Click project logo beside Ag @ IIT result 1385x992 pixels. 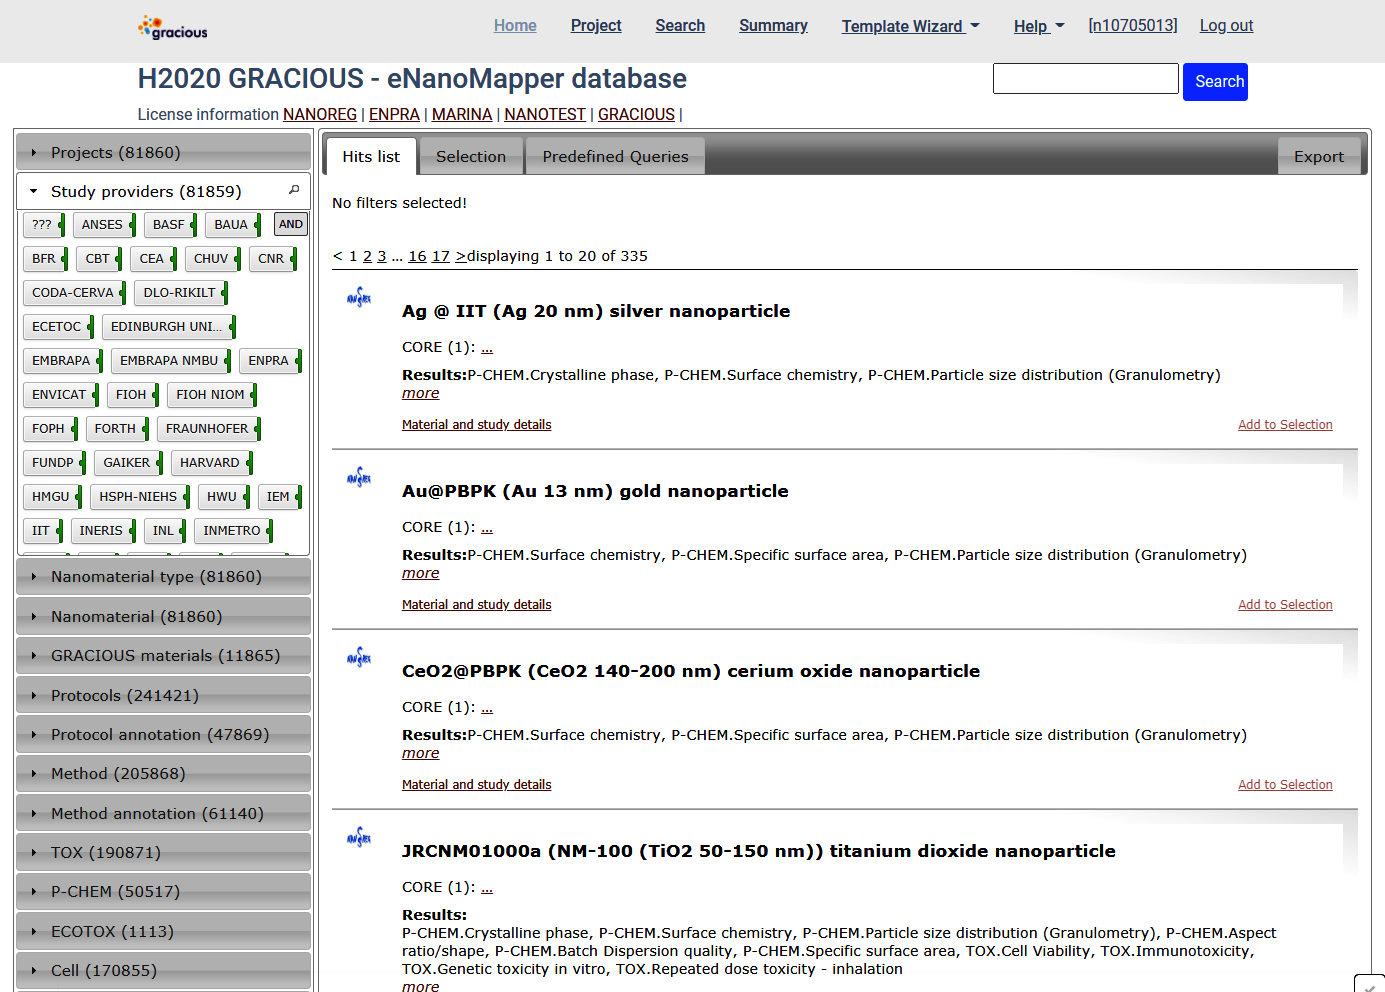pos(359,297)
